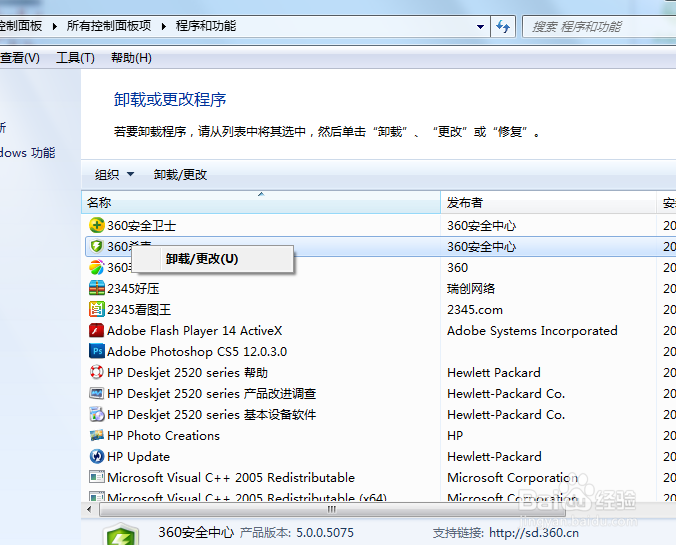
Task: Select Adobe Flash Player 14 ActiveX
Action: click(194, 331)
